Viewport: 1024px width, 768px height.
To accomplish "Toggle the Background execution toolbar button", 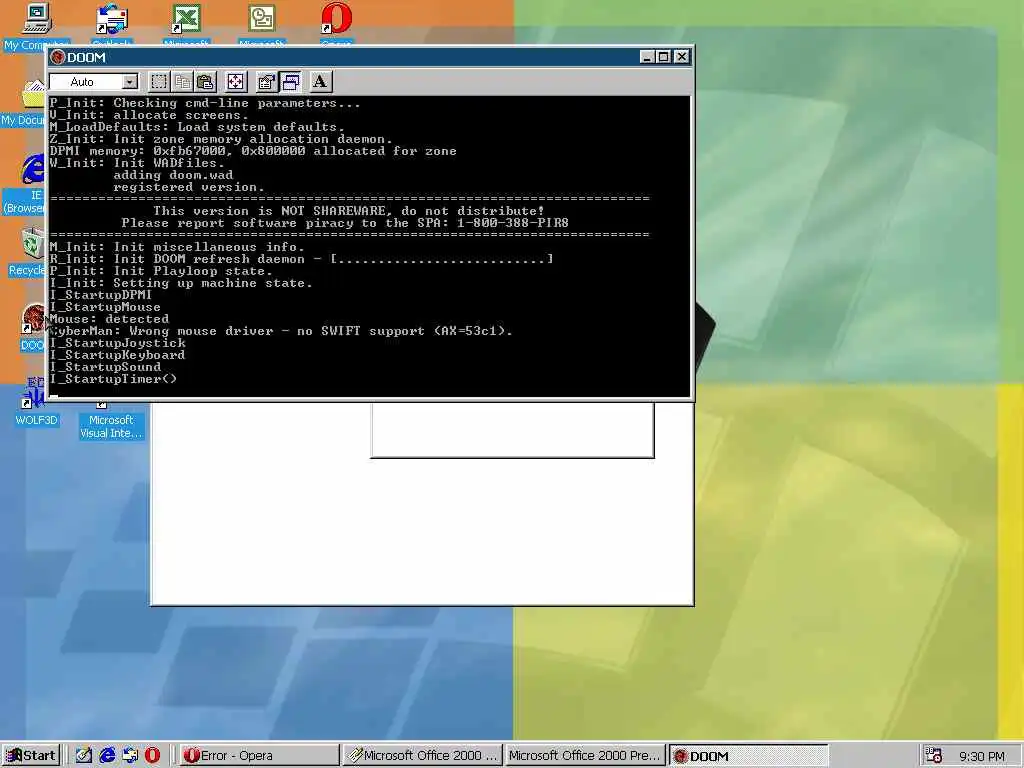I will coord(291,82).
